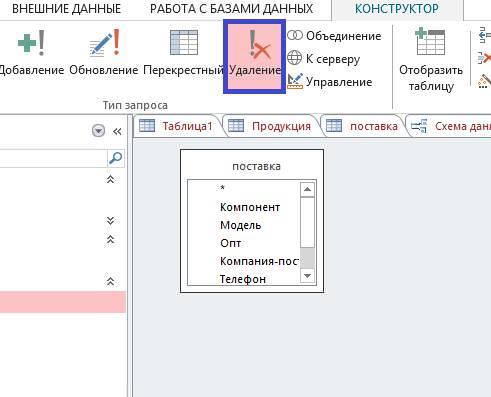This screenshot has height=397, width=491.
Task: Select the К серверу pass-through option
Action: point(324,59)
